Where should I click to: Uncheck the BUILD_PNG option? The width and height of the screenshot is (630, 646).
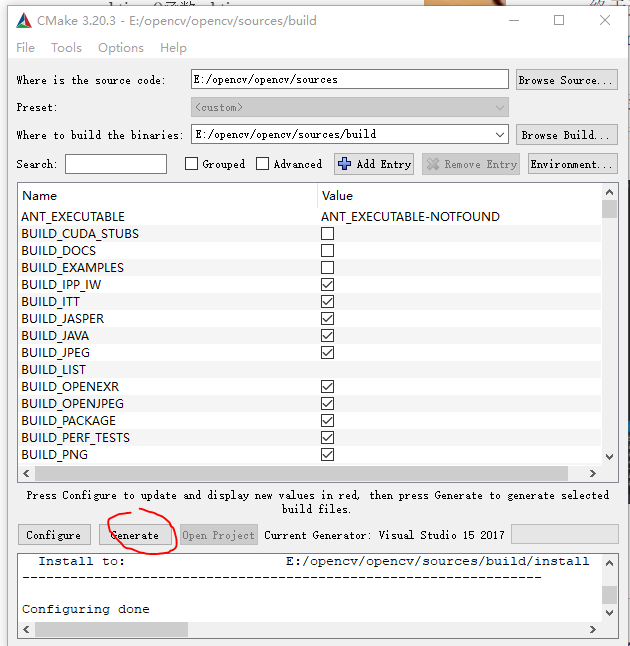pos(328,454)
